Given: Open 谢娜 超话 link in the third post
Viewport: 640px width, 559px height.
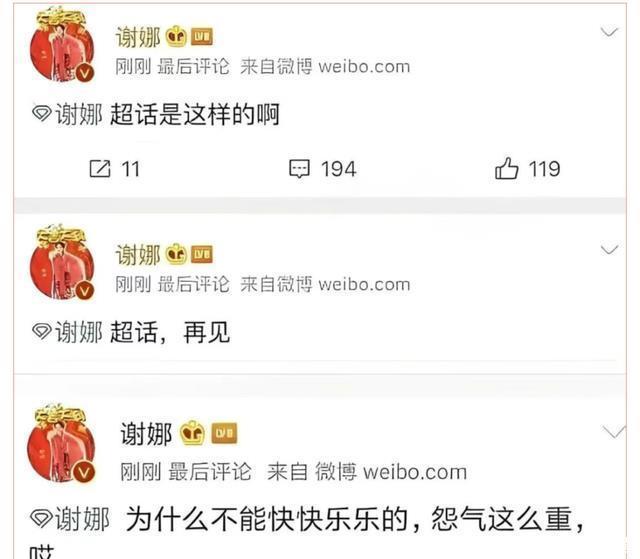Looking at the screenshot, I should pyautogui.click(x=70, y=519).
